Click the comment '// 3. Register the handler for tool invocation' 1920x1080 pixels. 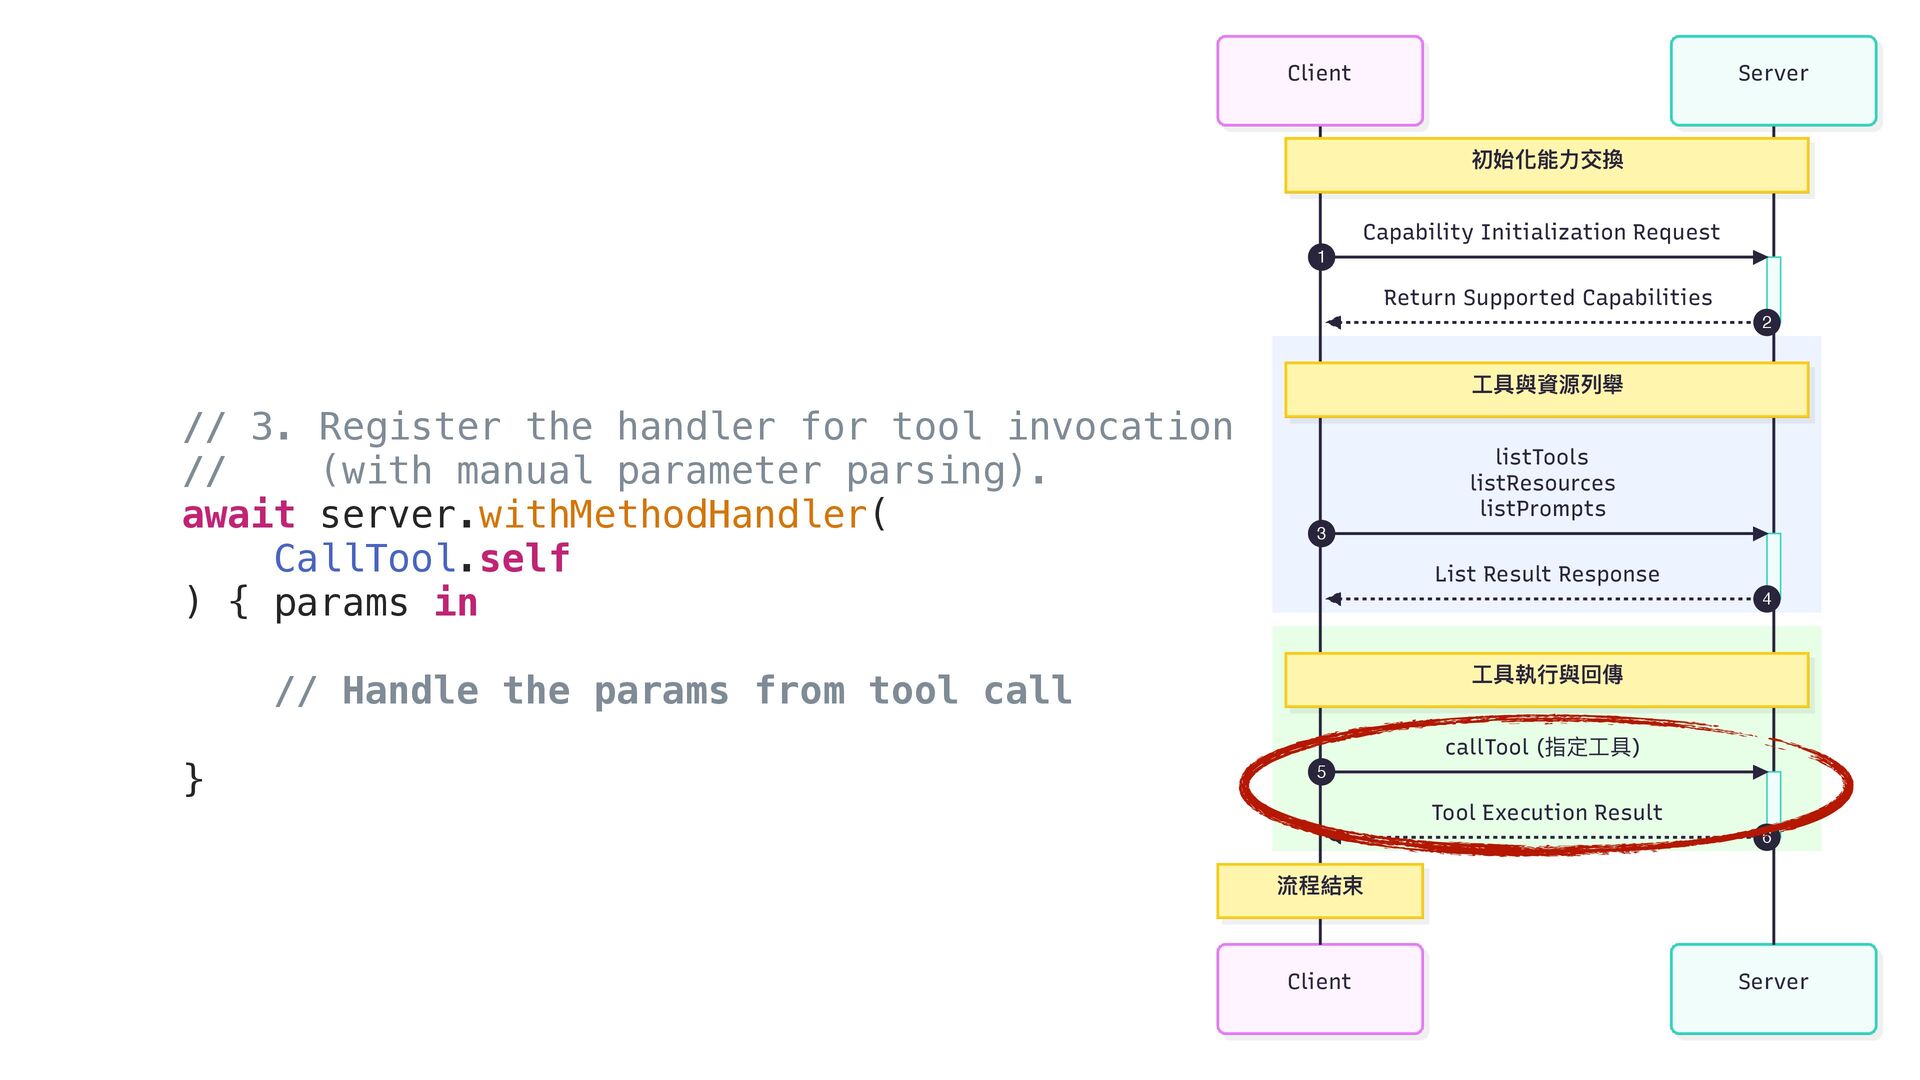[708, 427]
